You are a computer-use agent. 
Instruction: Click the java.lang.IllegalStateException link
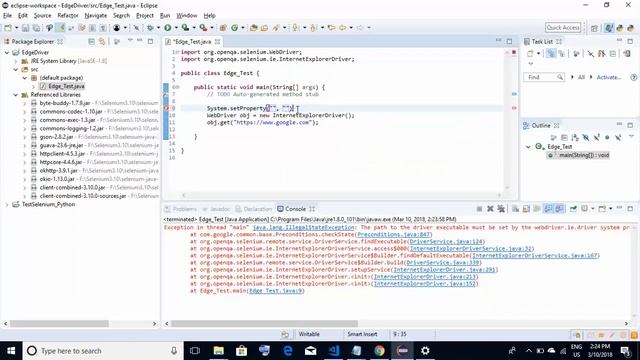click(304, 227)
